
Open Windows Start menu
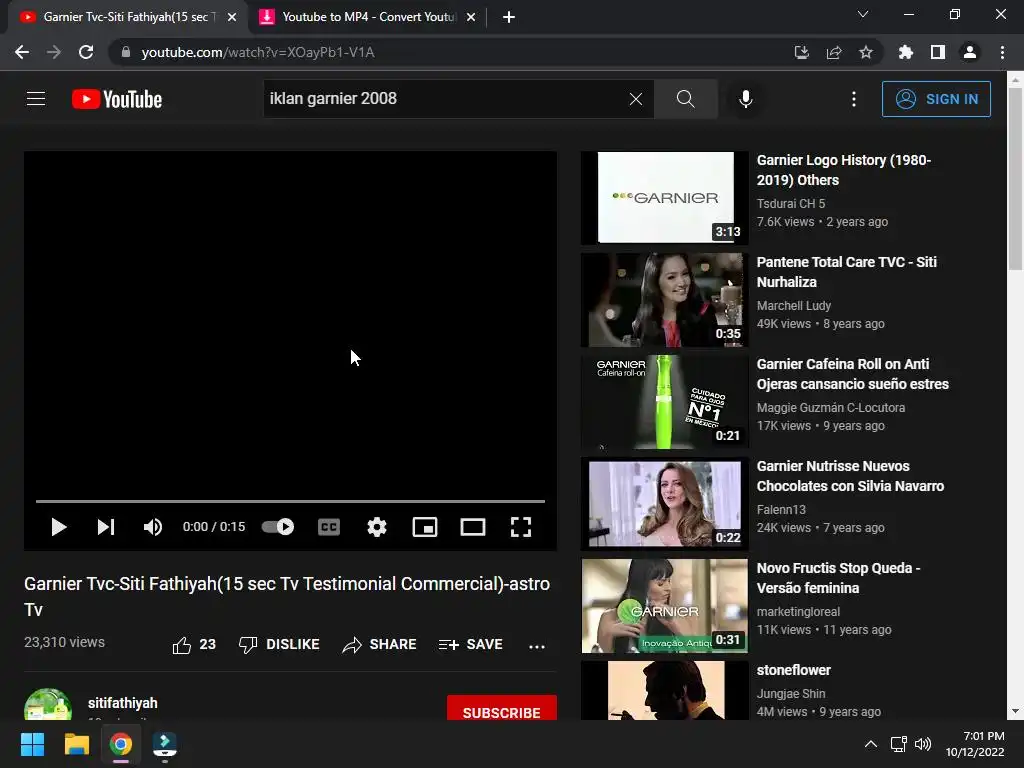point(32,744)
